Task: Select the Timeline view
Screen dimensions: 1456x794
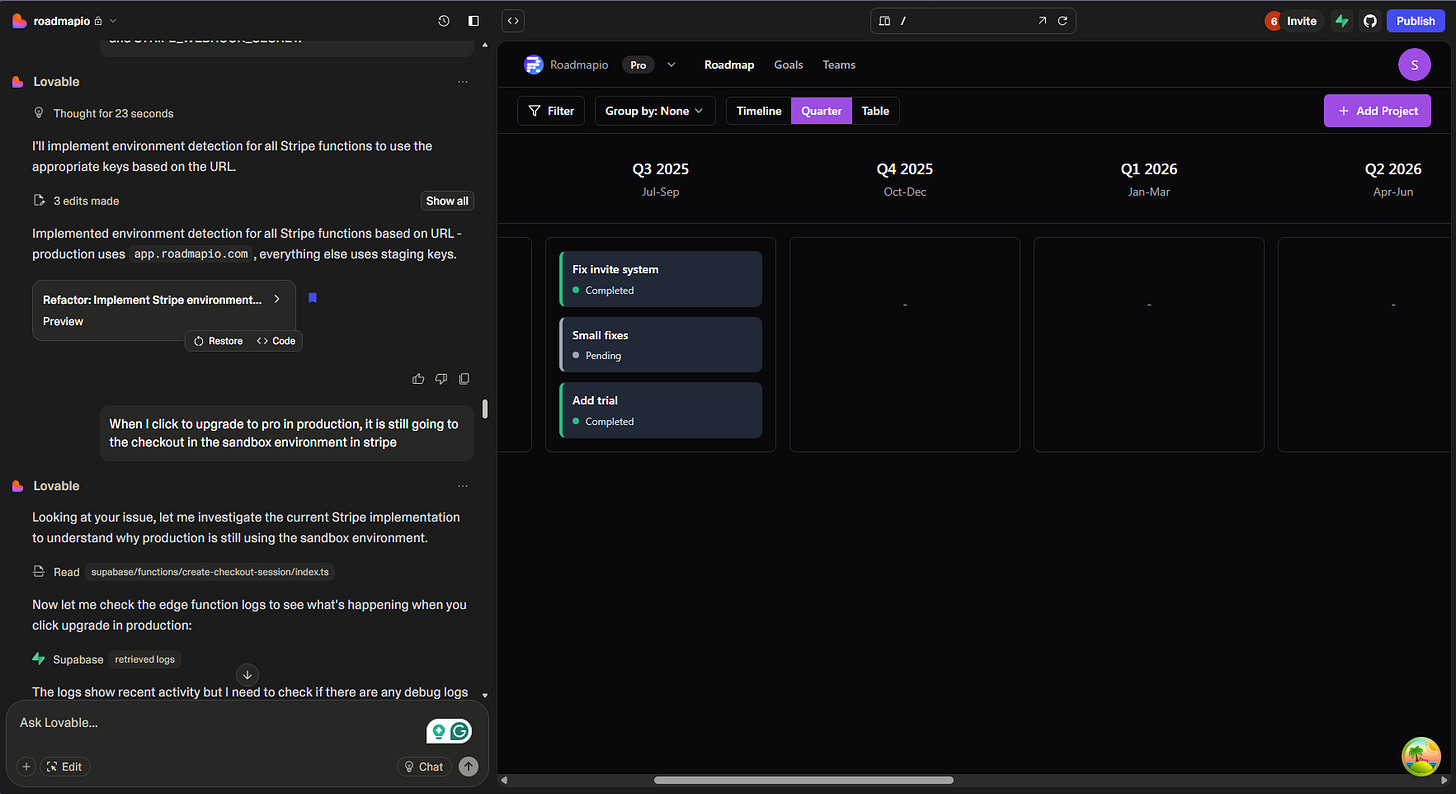Action: 759,111
